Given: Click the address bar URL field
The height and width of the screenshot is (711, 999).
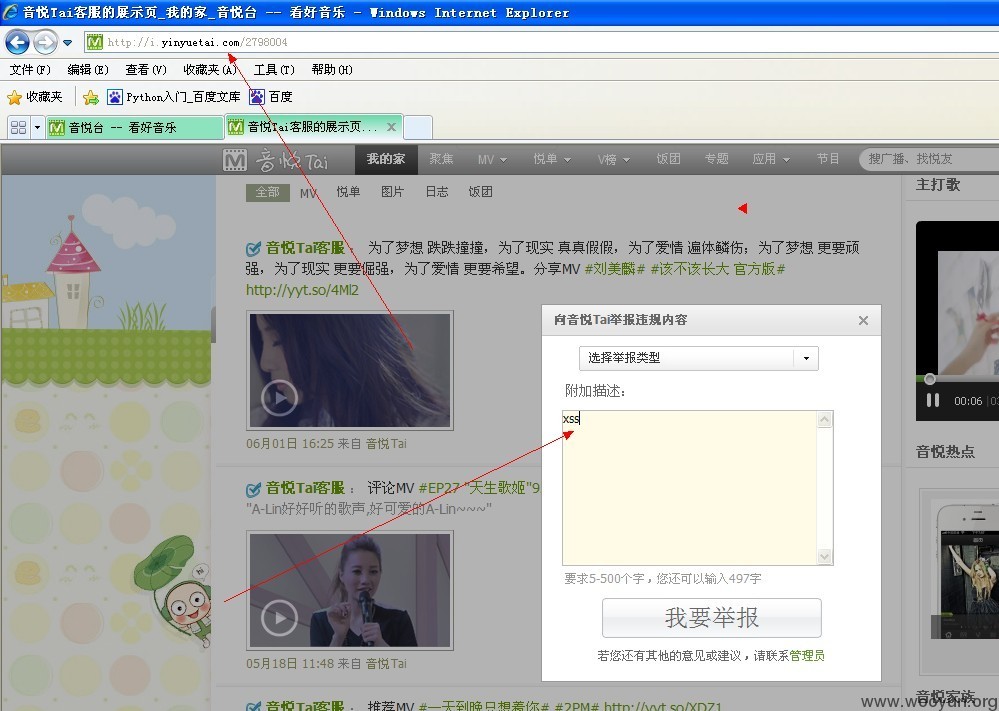Looking at the screenshot, I should tap(542, 43).
